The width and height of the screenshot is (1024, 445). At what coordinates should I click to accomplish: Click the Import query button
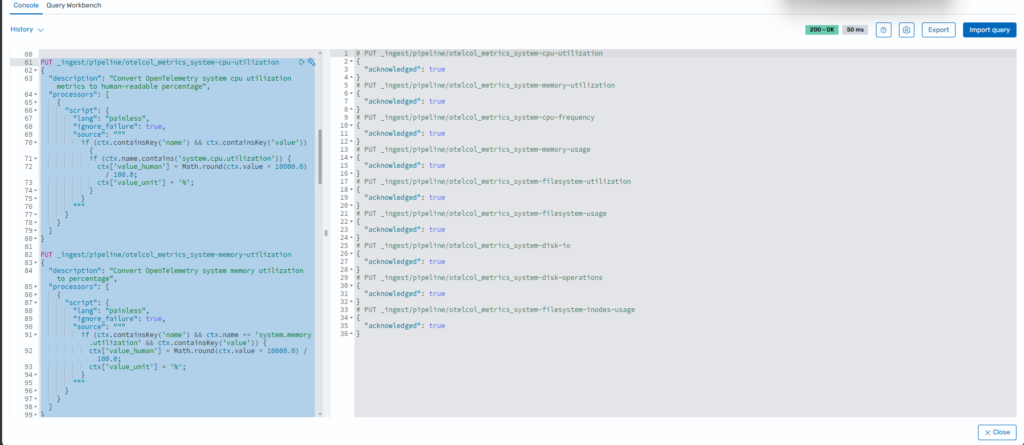(989, 30)
